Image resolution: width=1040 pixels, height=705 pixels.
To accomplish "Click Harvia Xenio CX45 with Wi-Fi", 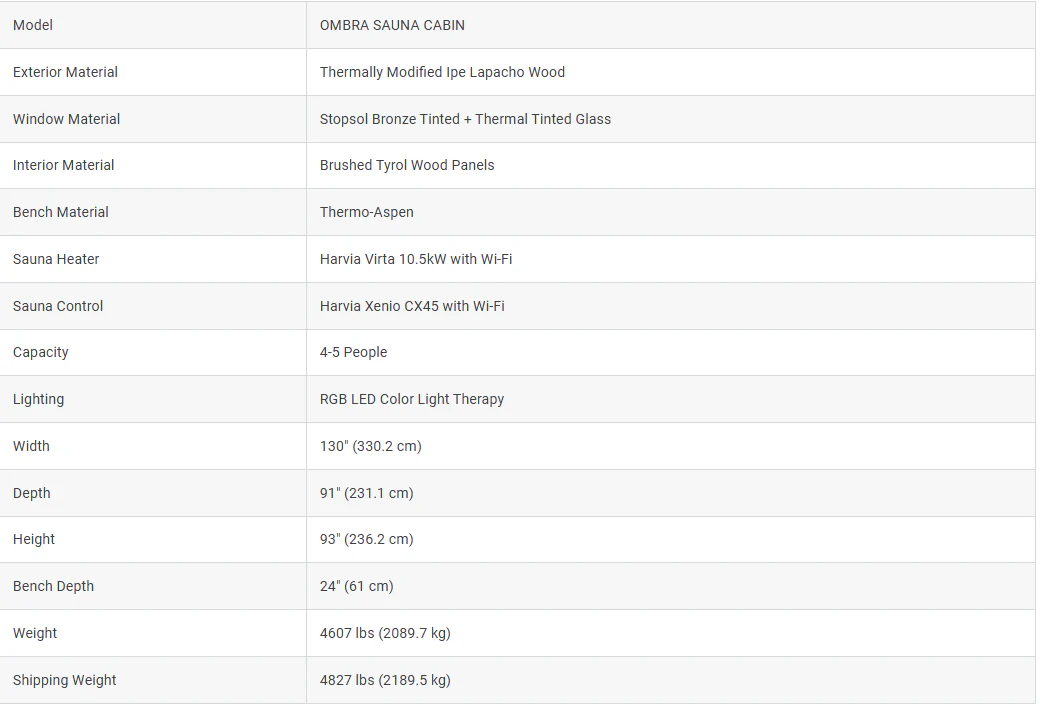I will pyautogui.click(x=412, y=306).
